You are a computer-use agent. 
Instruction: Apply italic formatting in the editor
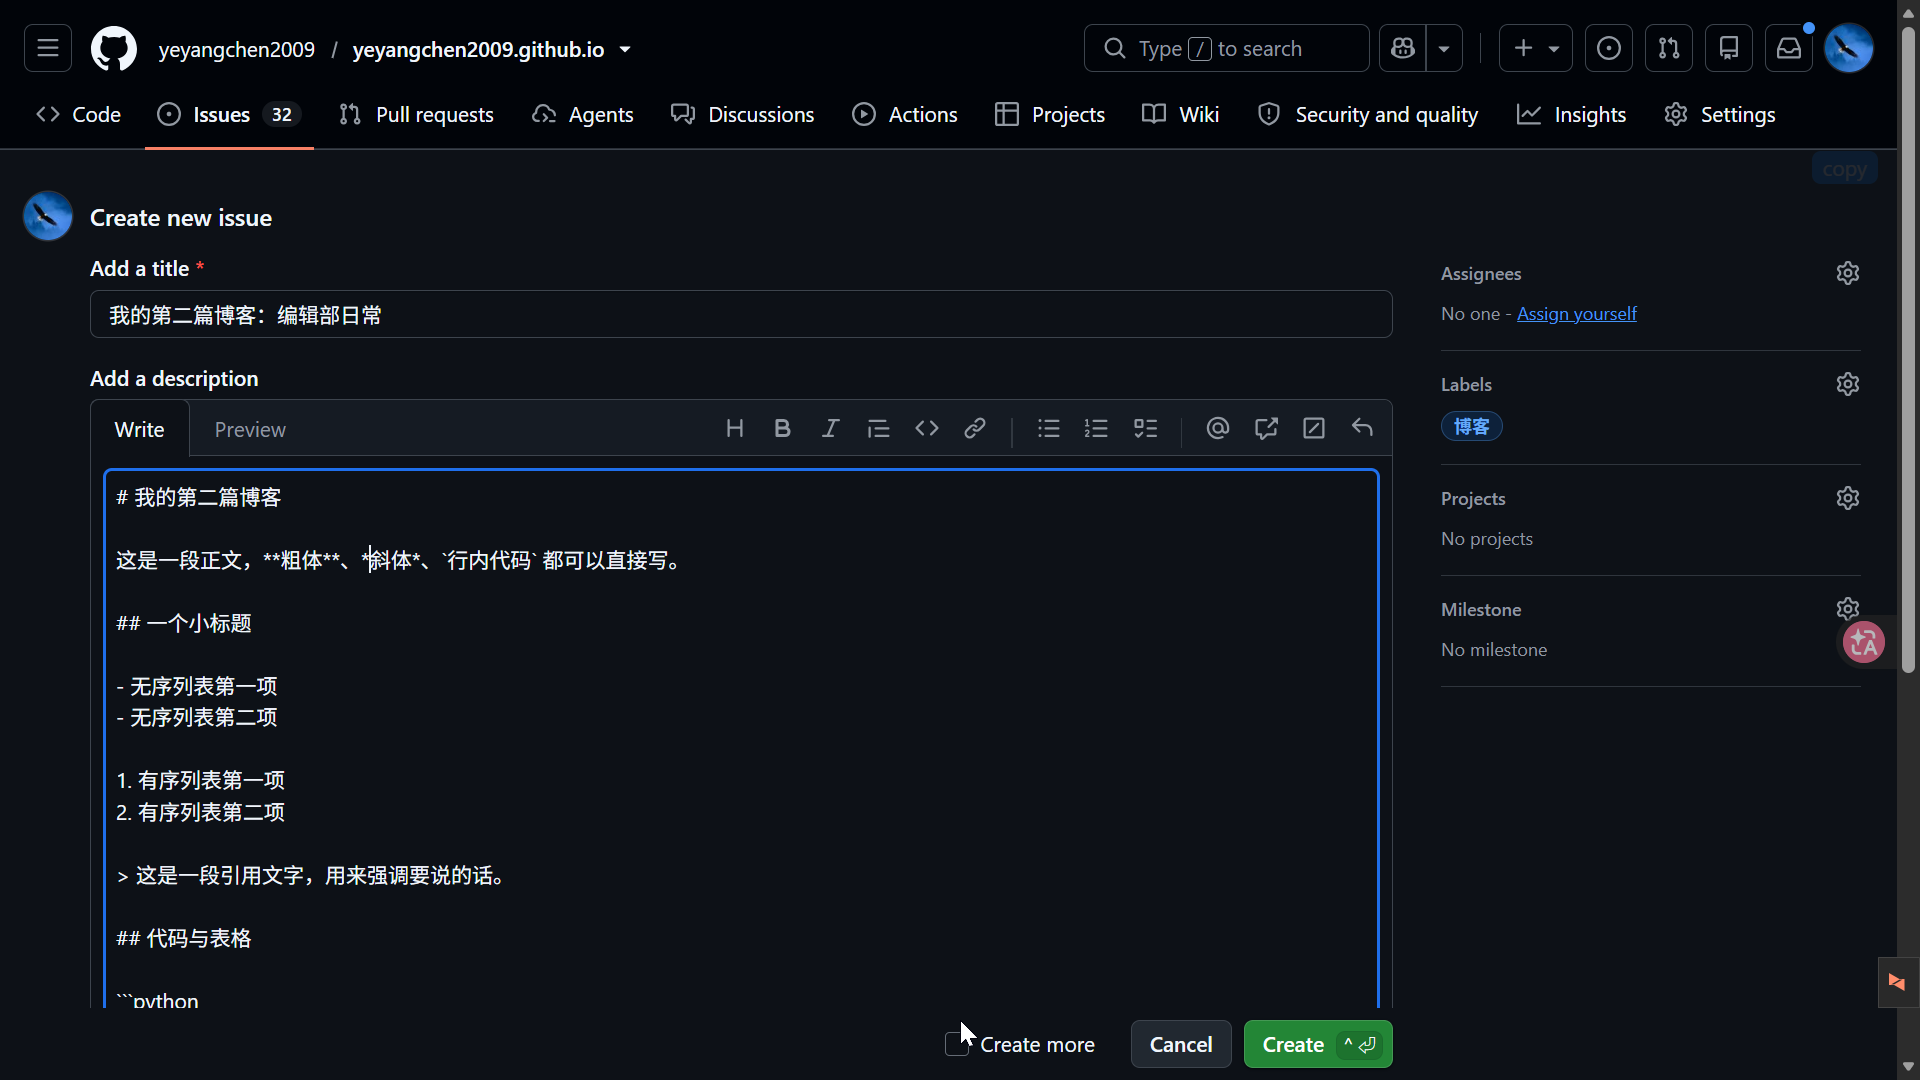coord(831,429)
